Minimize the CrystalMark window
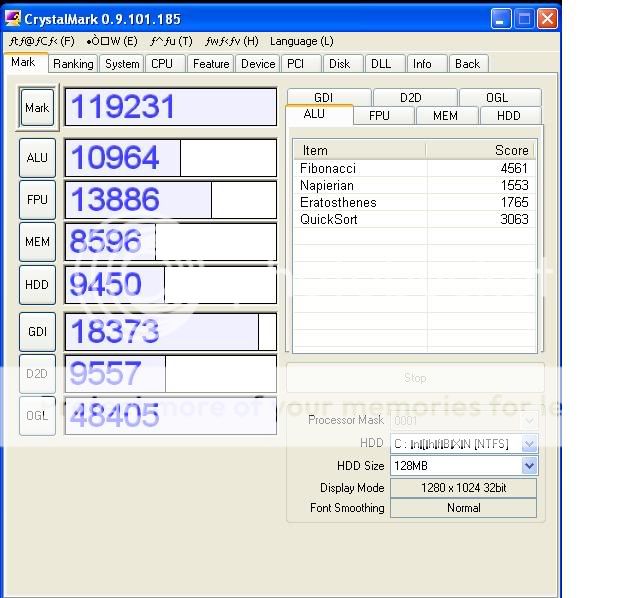Viewport: 640px width, 598px height. coord(502,18)
